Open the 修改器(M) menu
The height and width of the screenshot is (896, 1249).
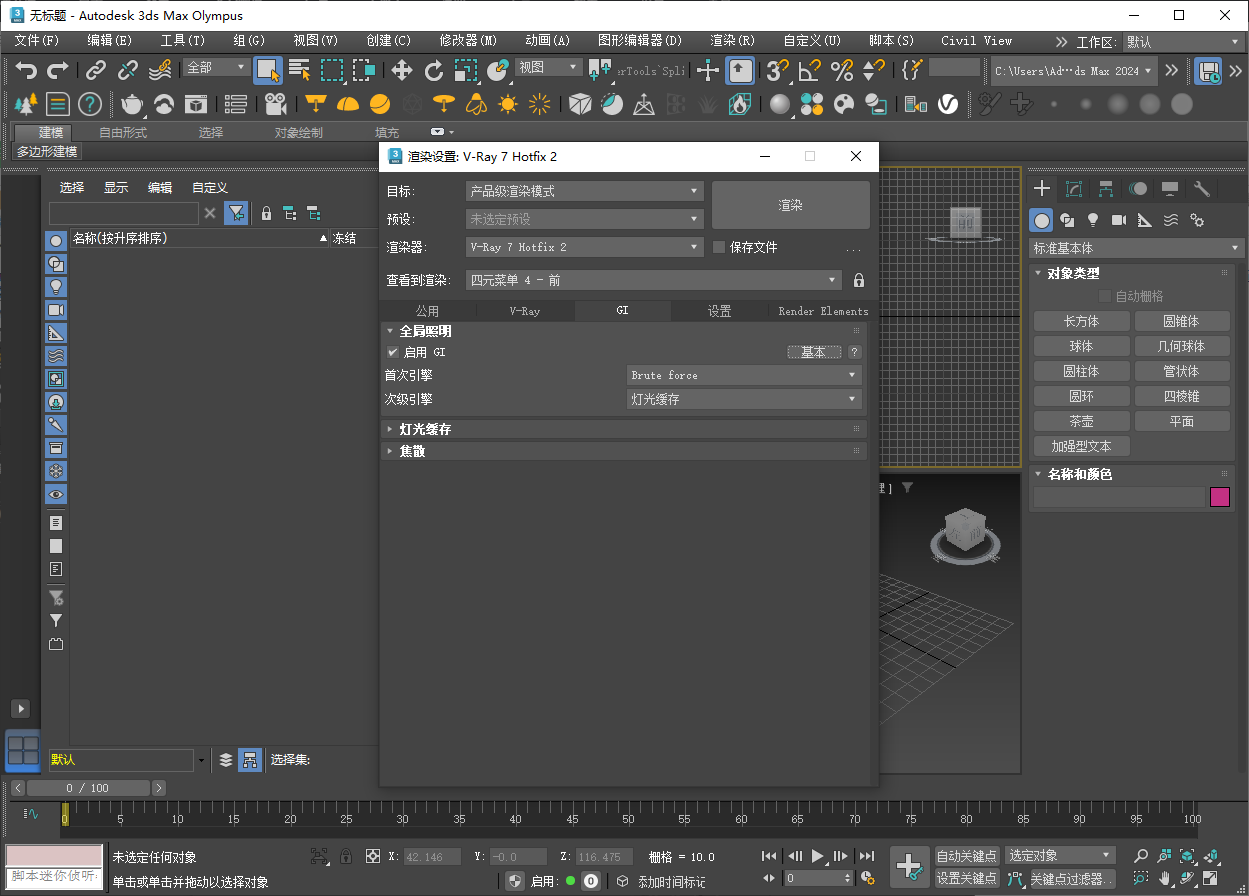coord(468,41)
